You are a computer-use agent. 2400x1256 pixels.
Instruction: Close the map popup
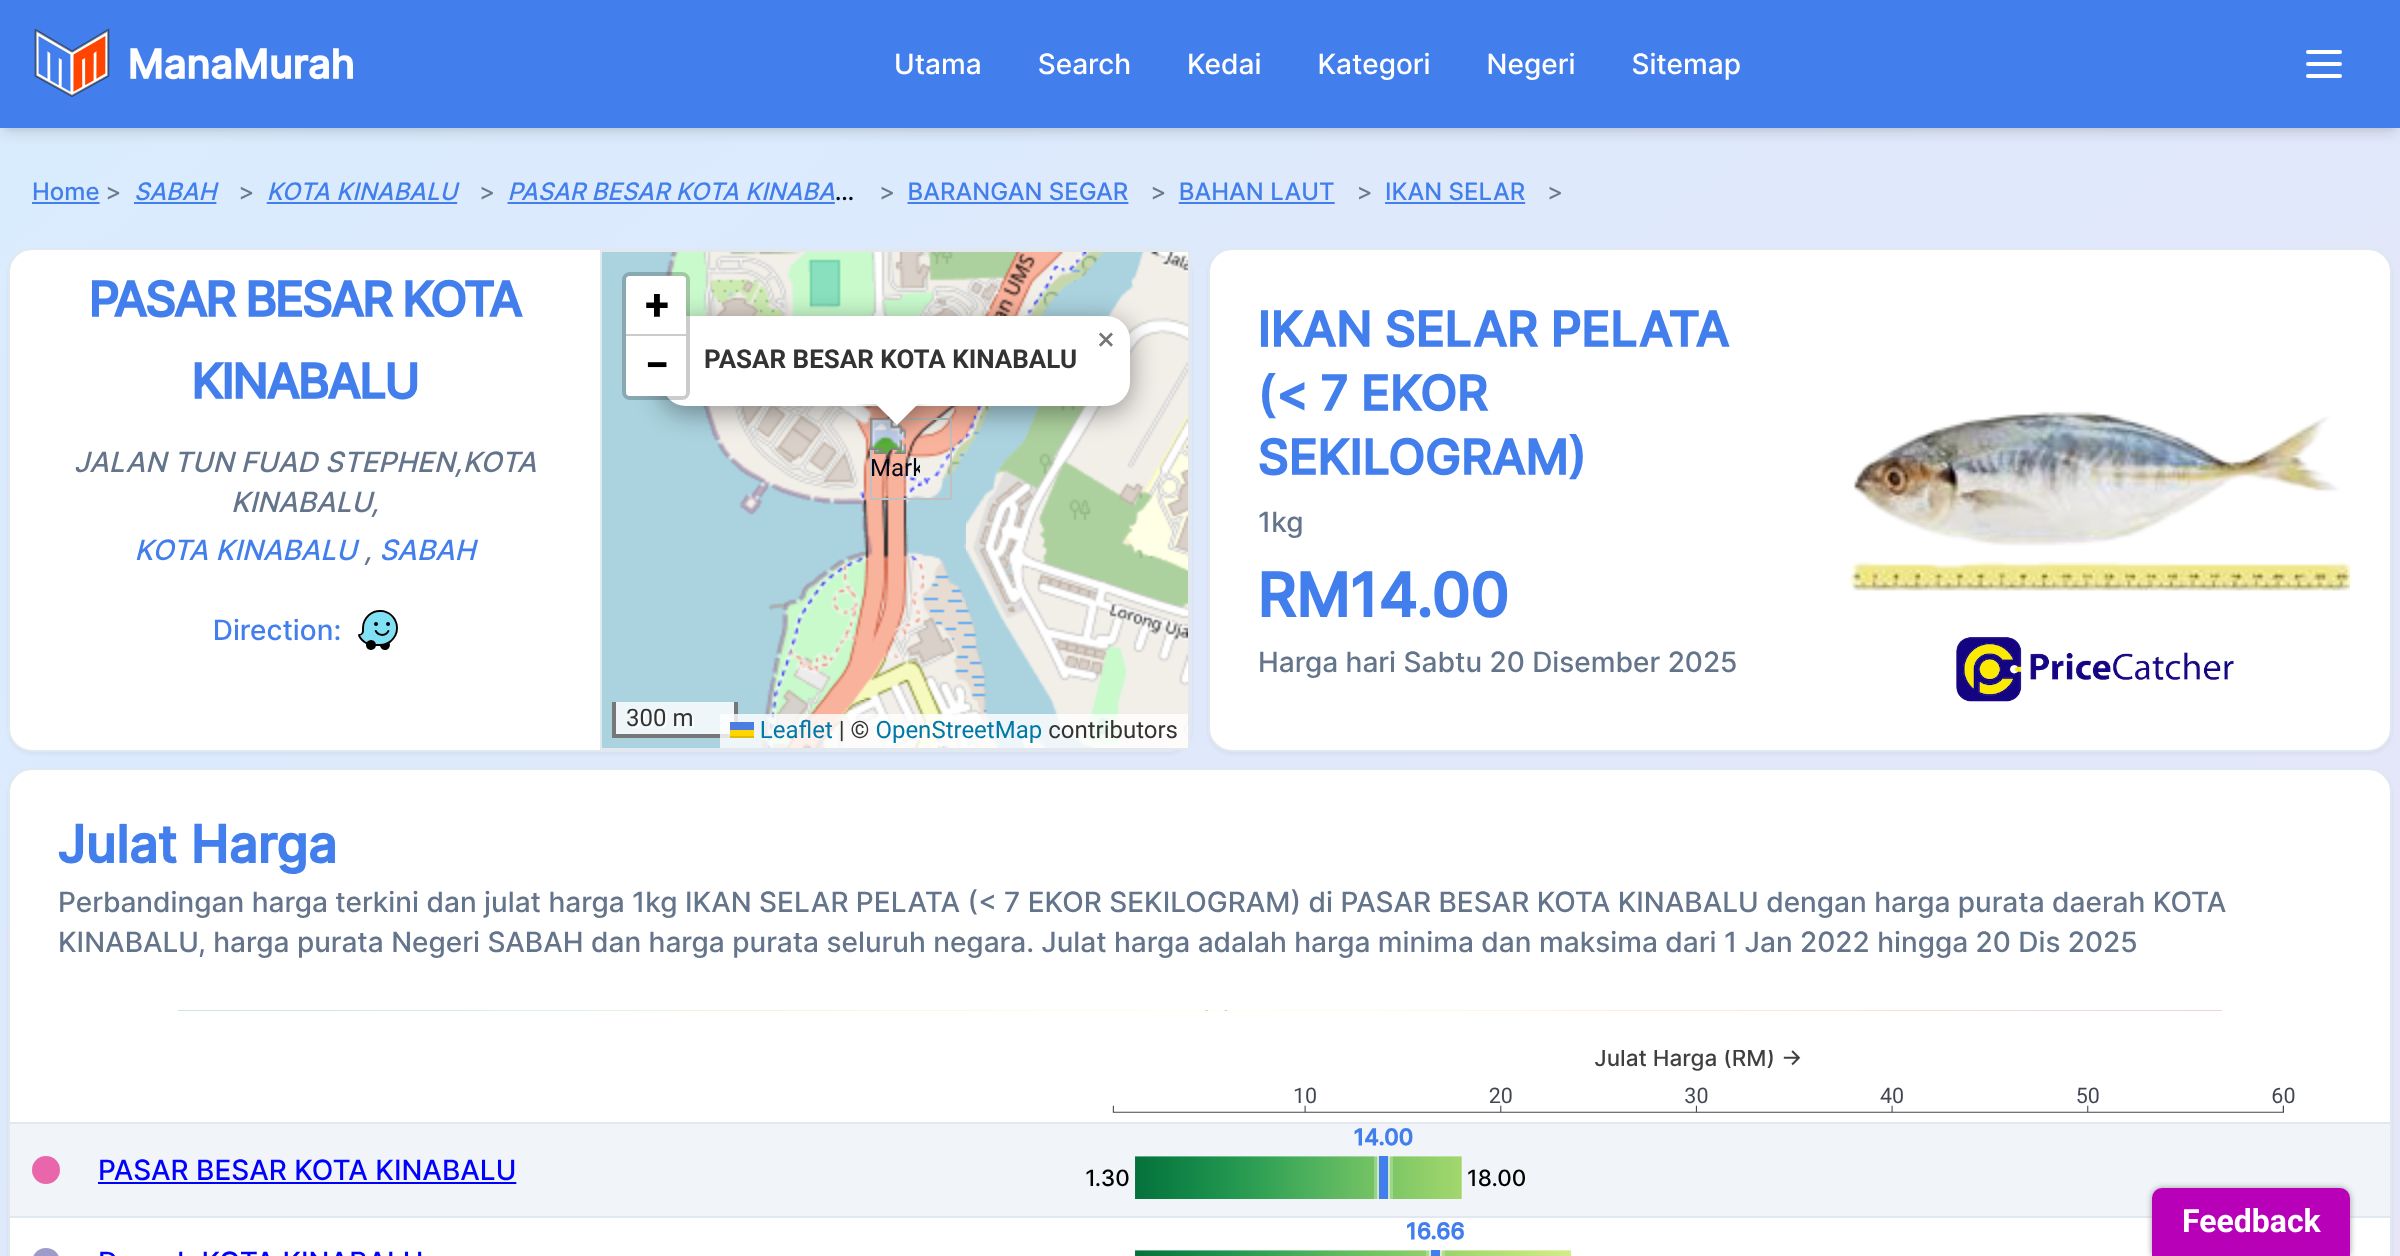pos(1105,340)
